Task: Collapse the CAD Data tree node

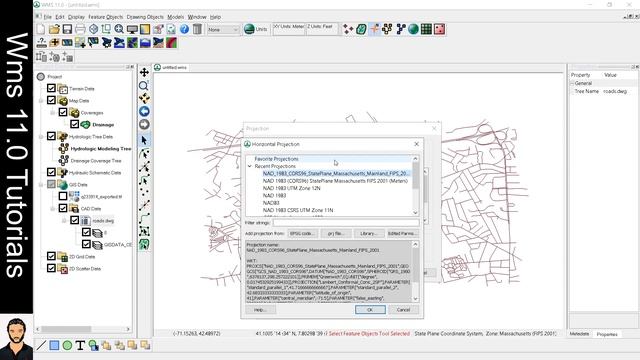Action: 52,209
